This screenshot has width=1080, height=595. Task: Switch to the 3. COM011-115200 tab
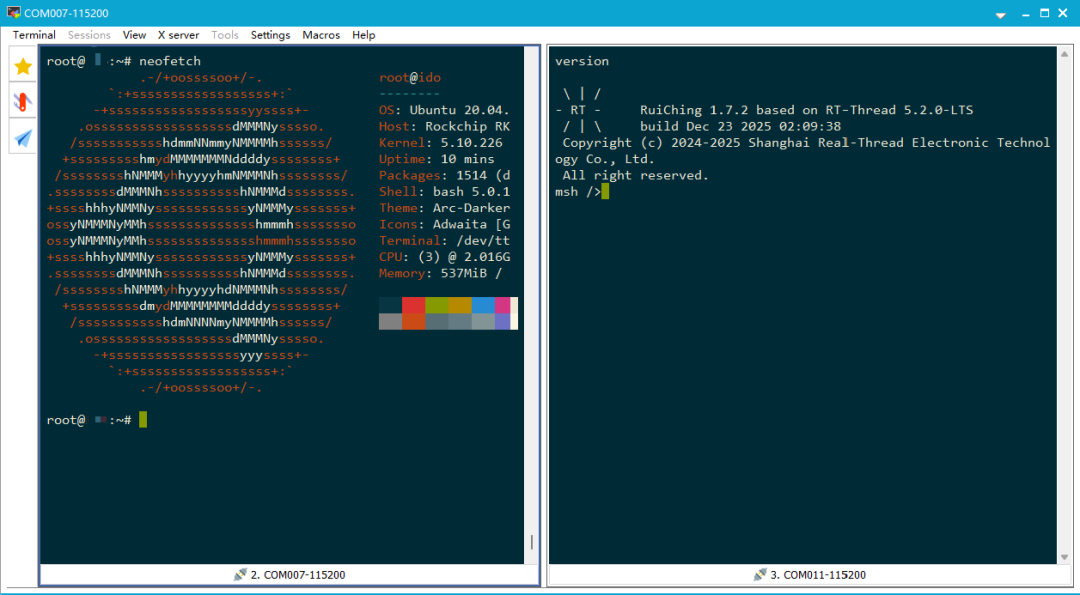[x=817, y=575]
